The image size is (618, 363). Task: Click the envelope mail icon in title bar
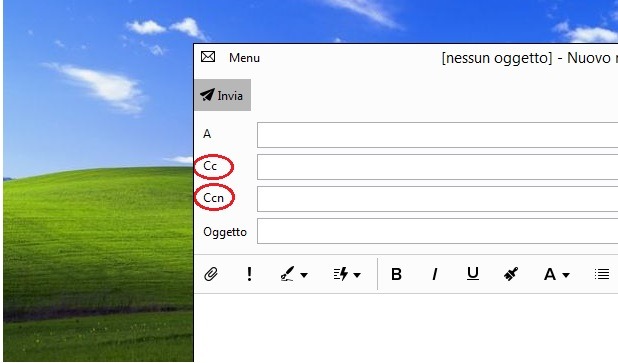point(208,57)
